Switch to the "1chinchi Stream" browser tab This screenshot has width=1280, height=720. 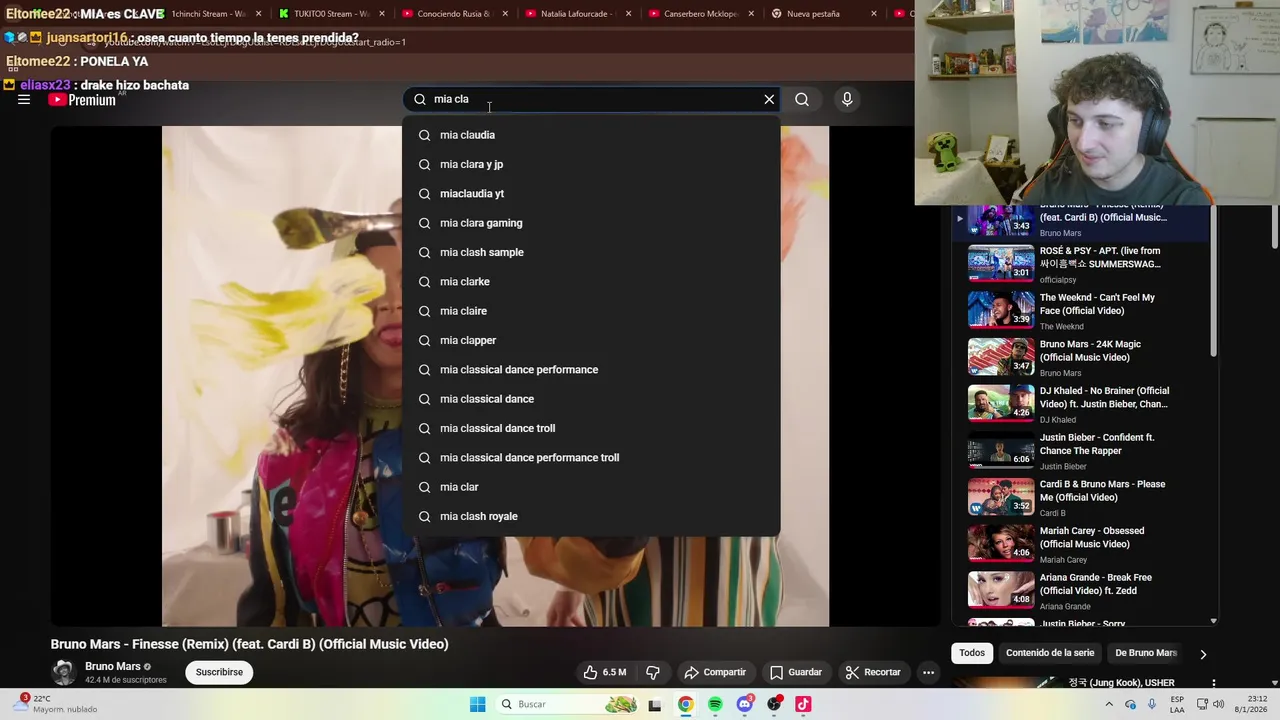(x=208, y=14)
